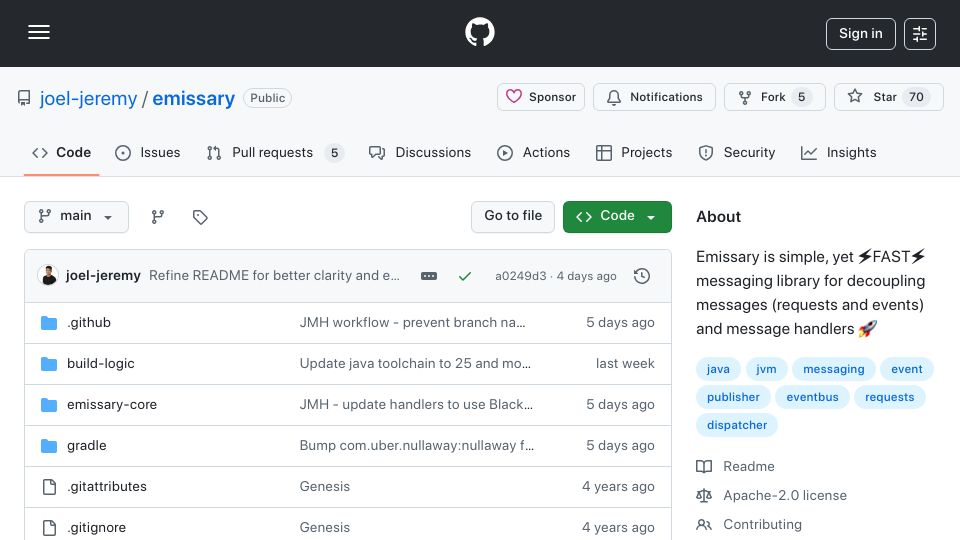Open 'JMH workflow - prevent branch na…' commit
This screenshot has height=540, width=960.
(x=412, y=323)
